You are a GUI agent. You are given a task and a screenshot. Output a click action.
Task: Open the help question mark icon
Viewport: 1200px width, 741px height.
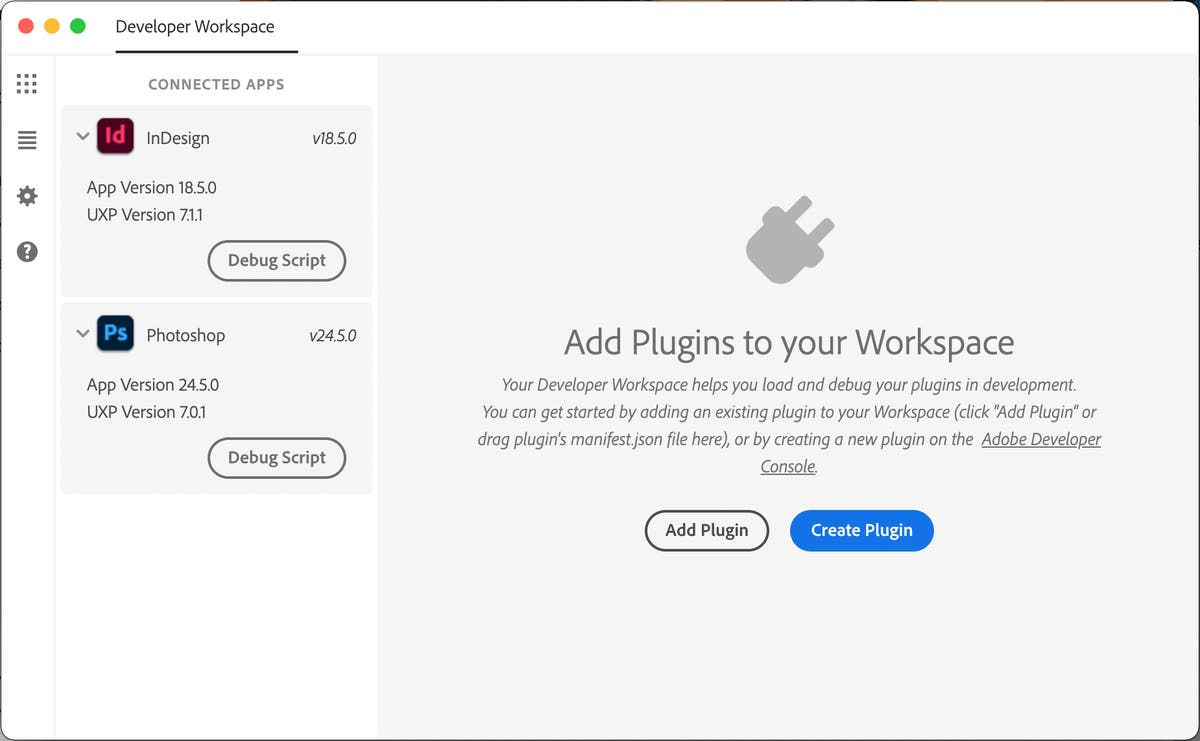tap(27, 252)
